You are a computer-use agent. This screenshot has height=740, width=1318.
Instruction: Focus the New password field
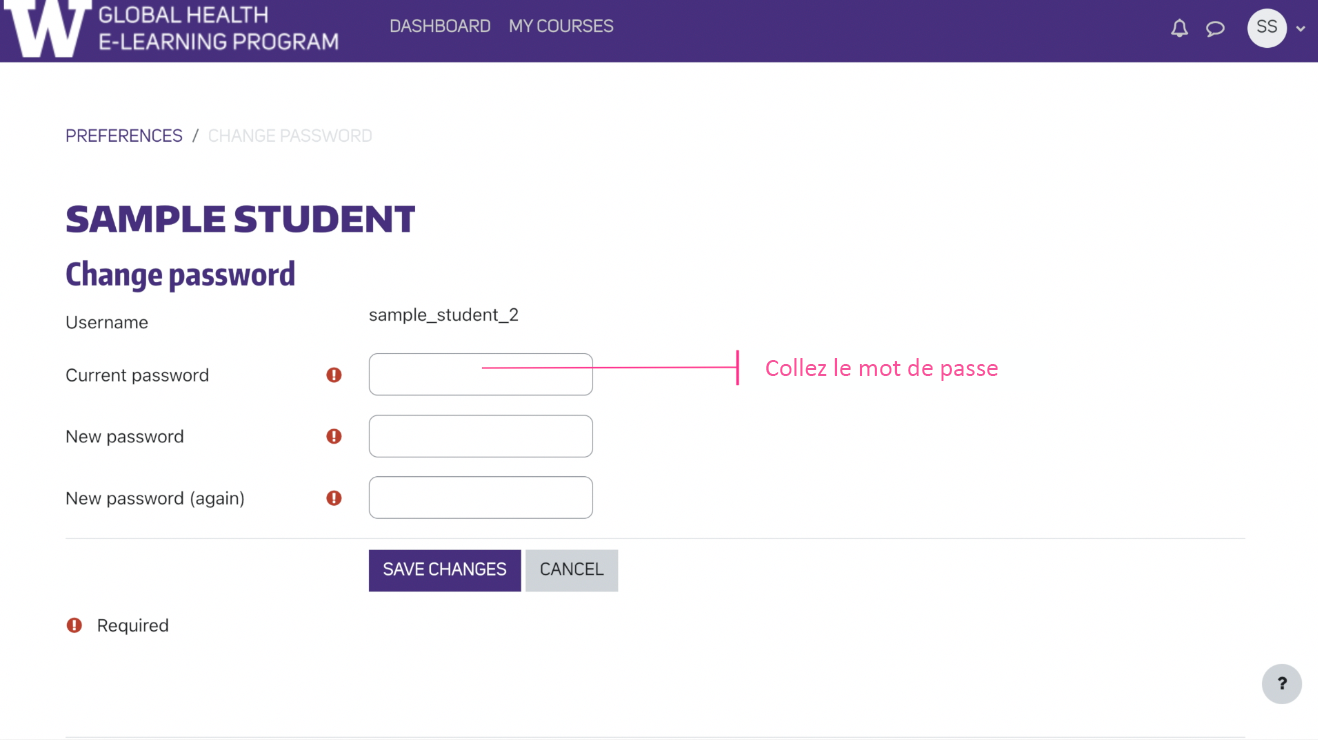click(x=480, y=436)
